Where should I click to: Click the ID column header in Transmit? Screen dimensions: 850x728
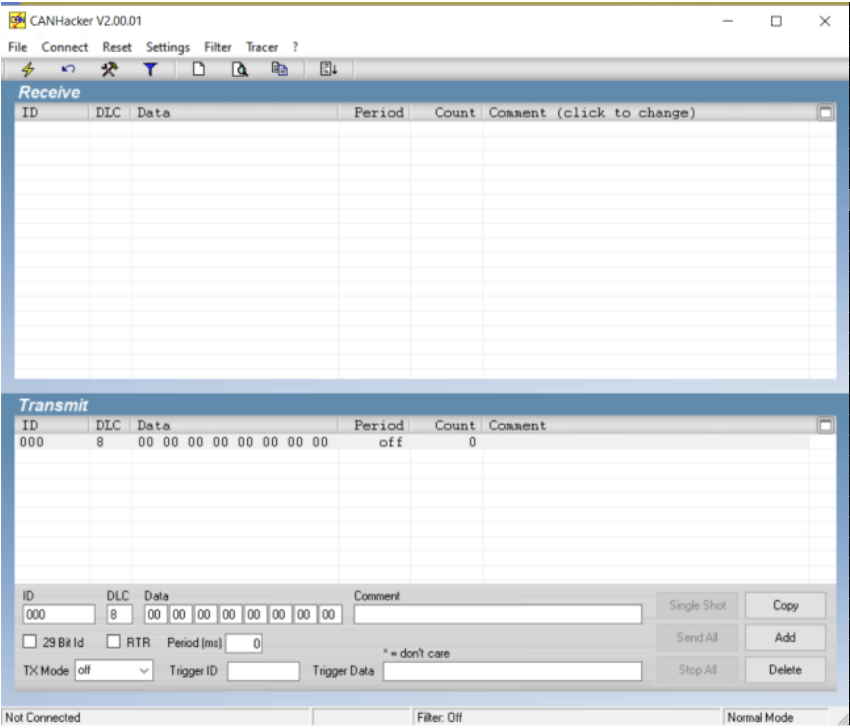point(52,426)
